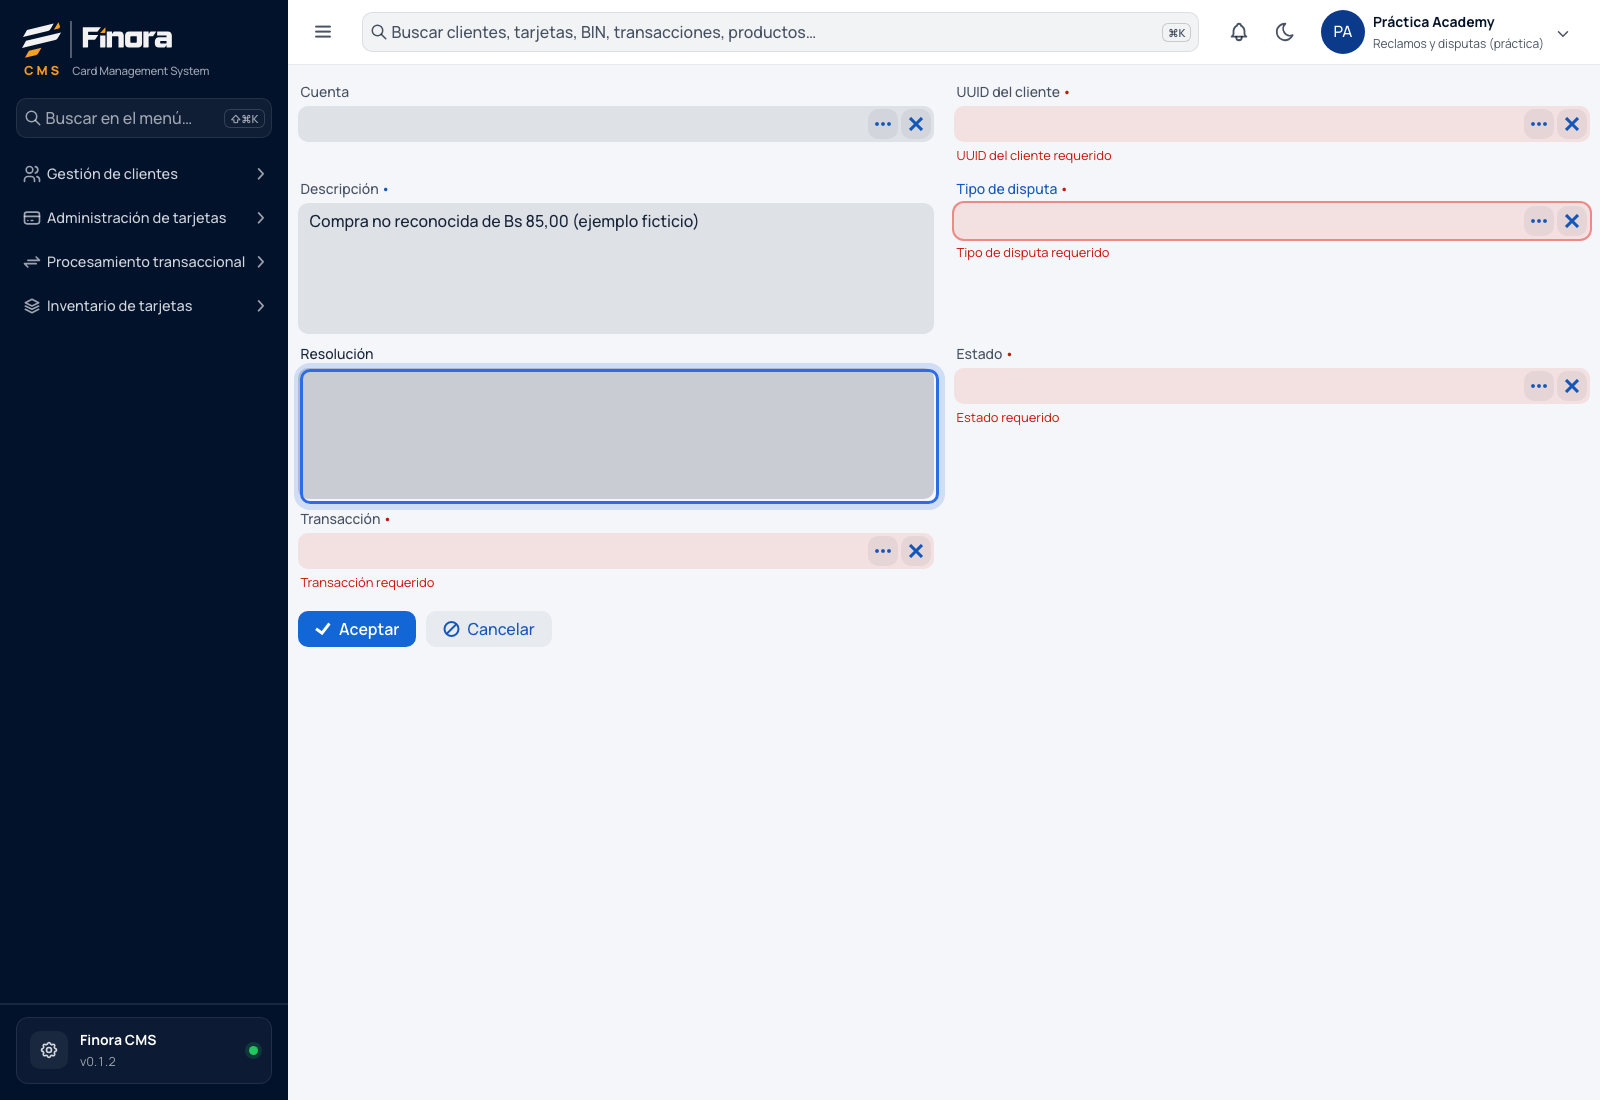The image size is (1600, 1100).
Task: Click the 'Tipo de disputa requerido' error text
Action: [1033, 253]
